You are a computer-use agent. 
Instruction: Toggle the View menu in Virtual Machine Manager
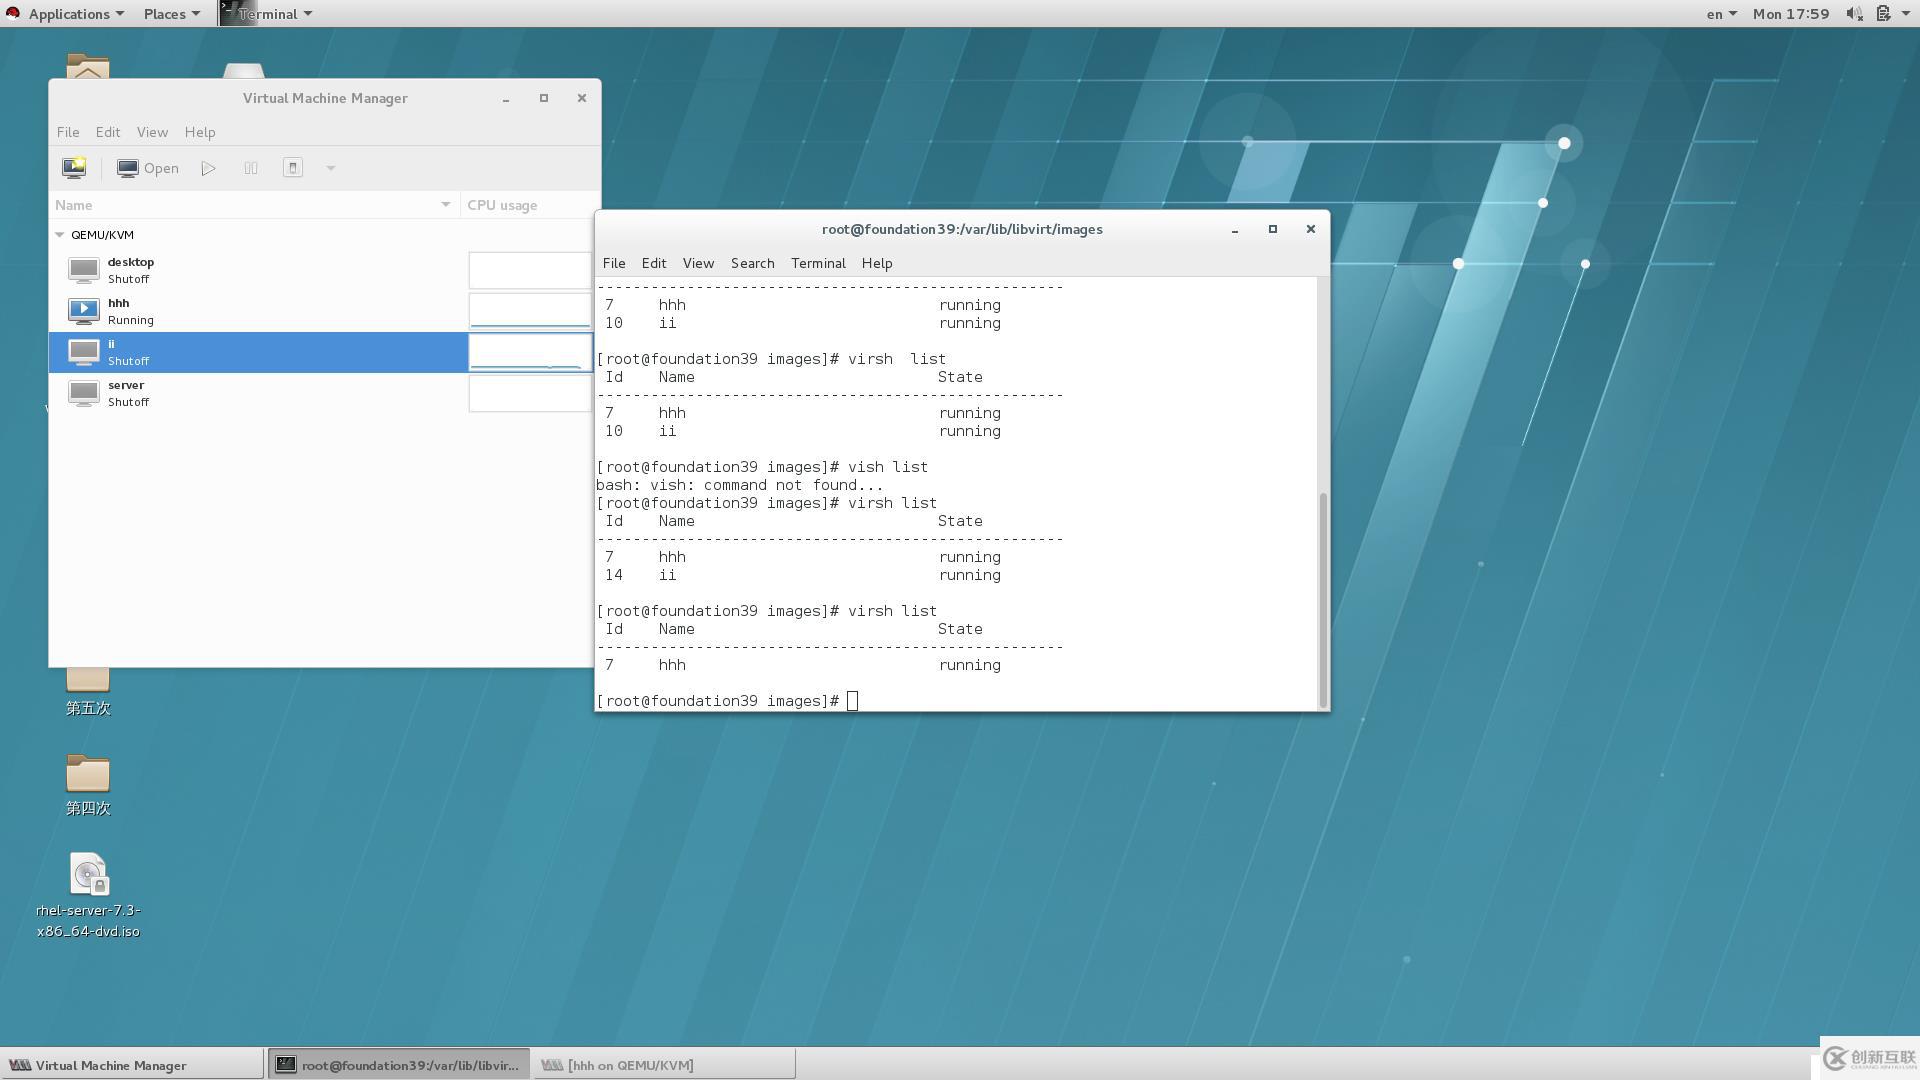click(152, 132)
